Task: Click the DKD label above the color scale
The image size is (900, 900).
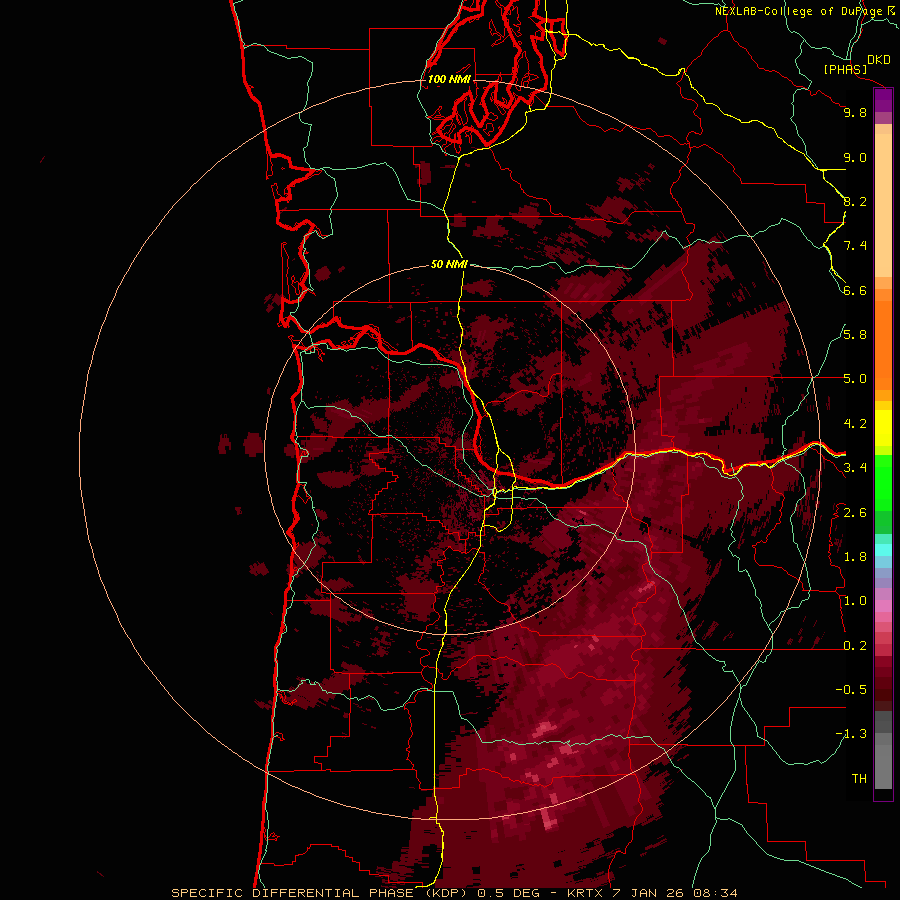Action: tap(879, 60)
